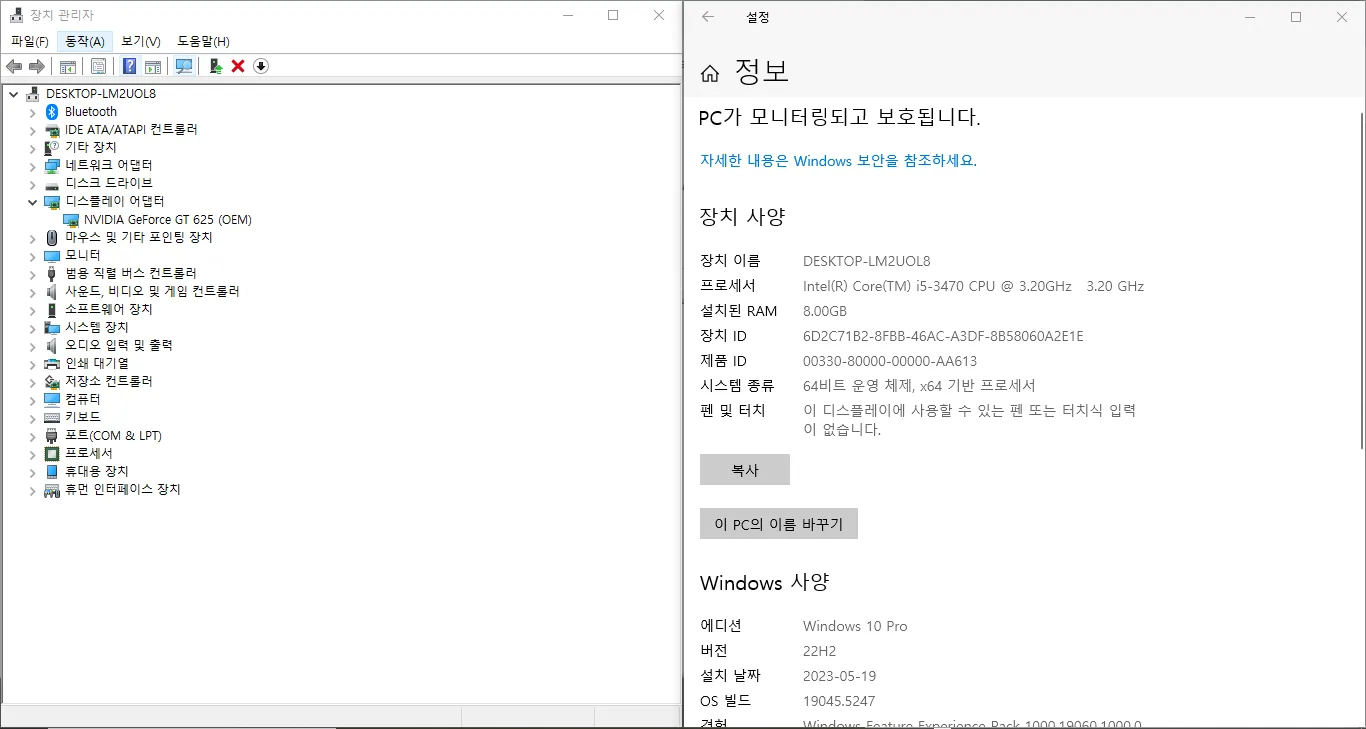Select the 네트워크 어댑터 category icon
The height and width of the screenshot is (729, 1366).
point(53,165)
